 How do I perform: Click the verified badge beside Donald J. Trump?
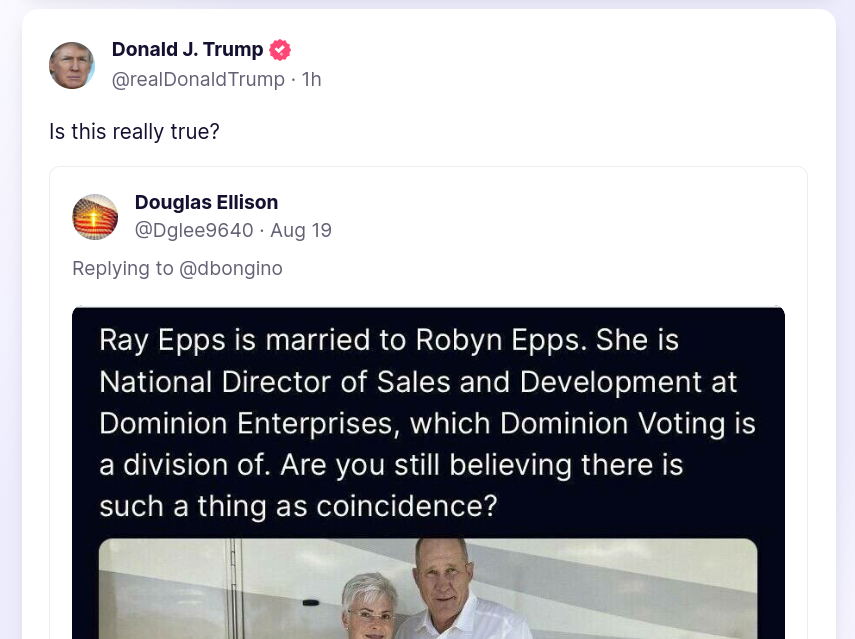coord(280,50)
